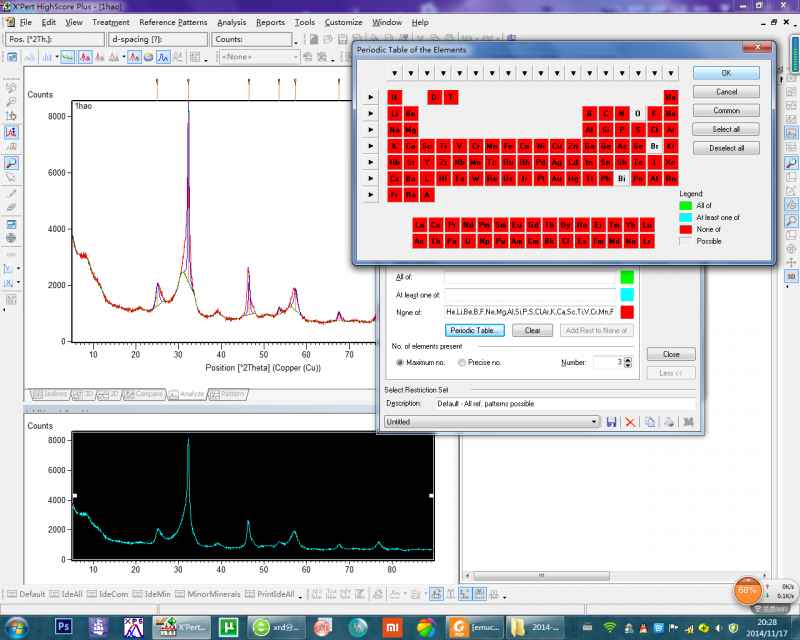Click the save restriction set icon

(611, 422)
